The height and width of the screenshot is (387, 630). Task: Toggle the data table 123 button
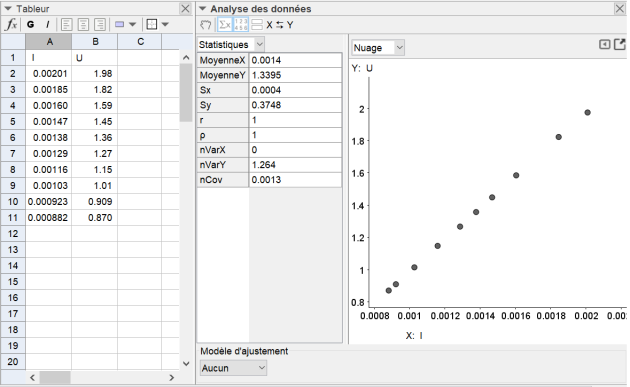pyautogui.click(x=241, y=25)
